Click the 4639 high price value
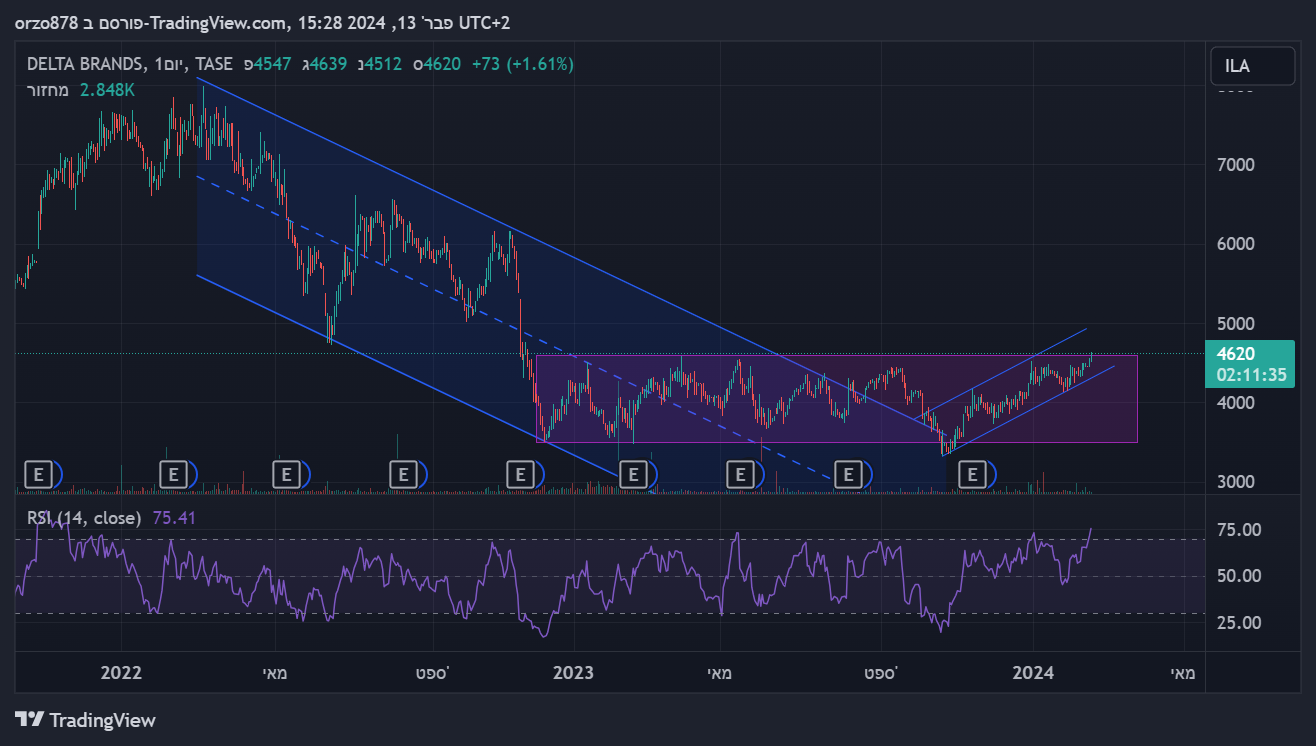 pos(329,64)
